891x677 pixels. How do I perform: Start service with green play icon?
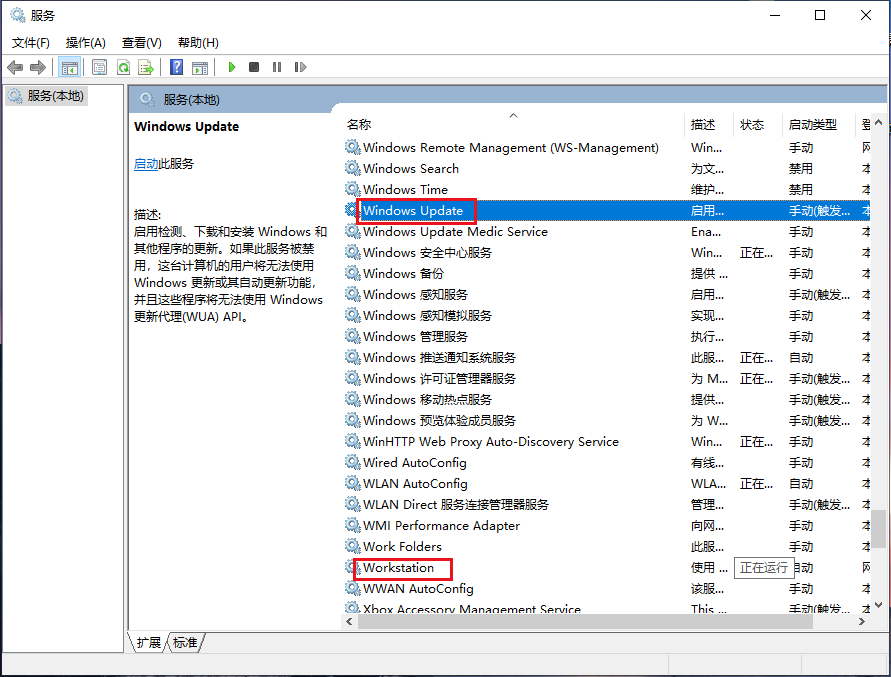232,67
